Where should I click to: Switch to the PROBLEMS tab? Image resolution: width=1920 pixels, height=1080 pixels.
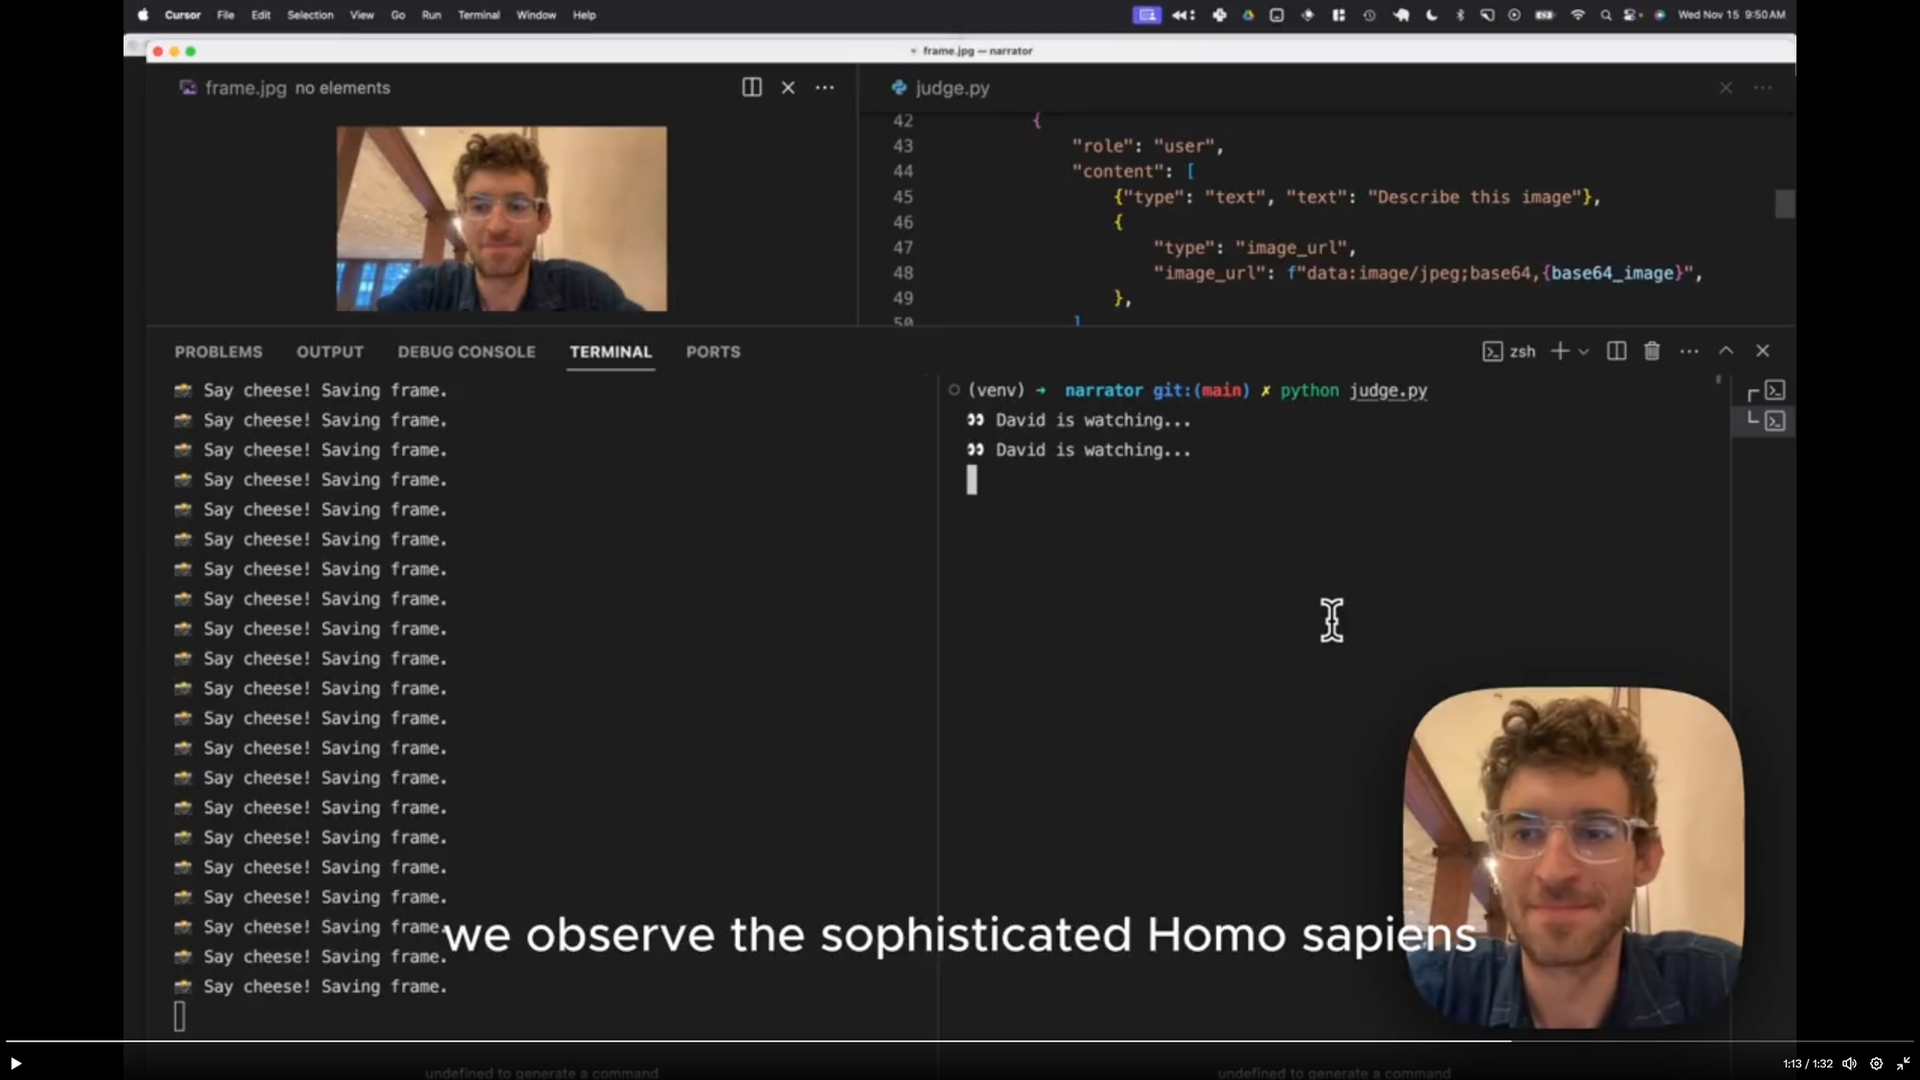tap(218, 352)
